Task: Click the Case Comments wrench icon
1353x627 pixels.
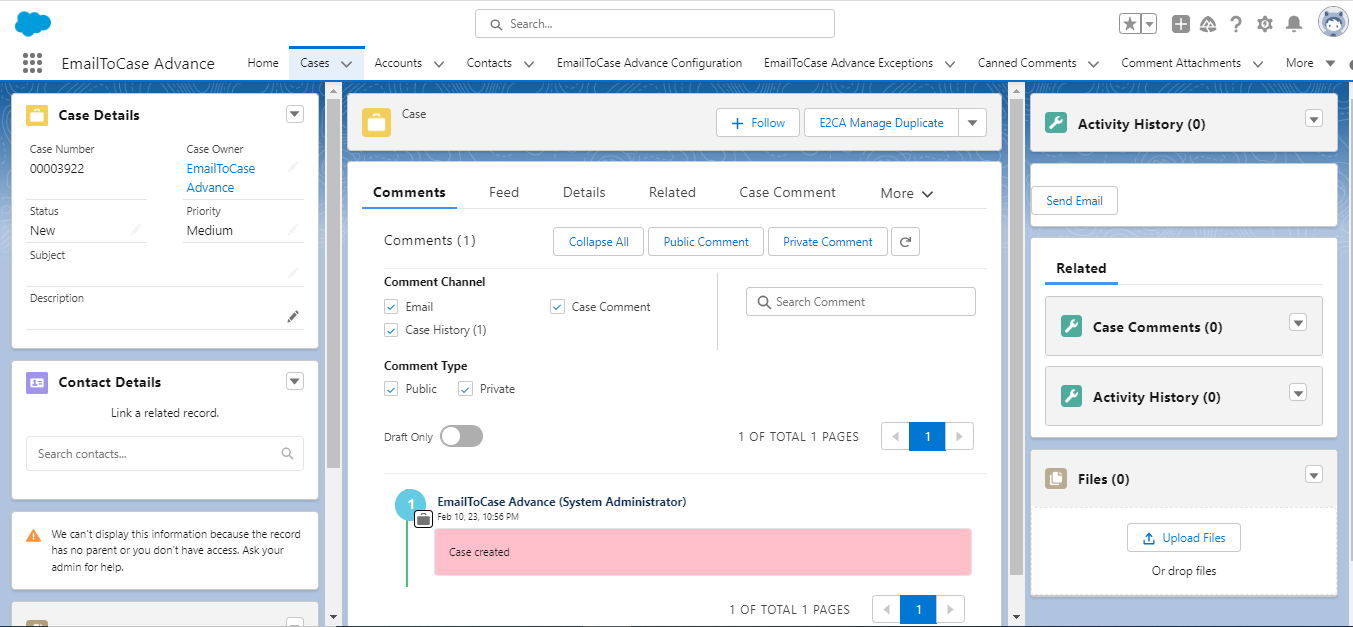Action: point(1071,327)
